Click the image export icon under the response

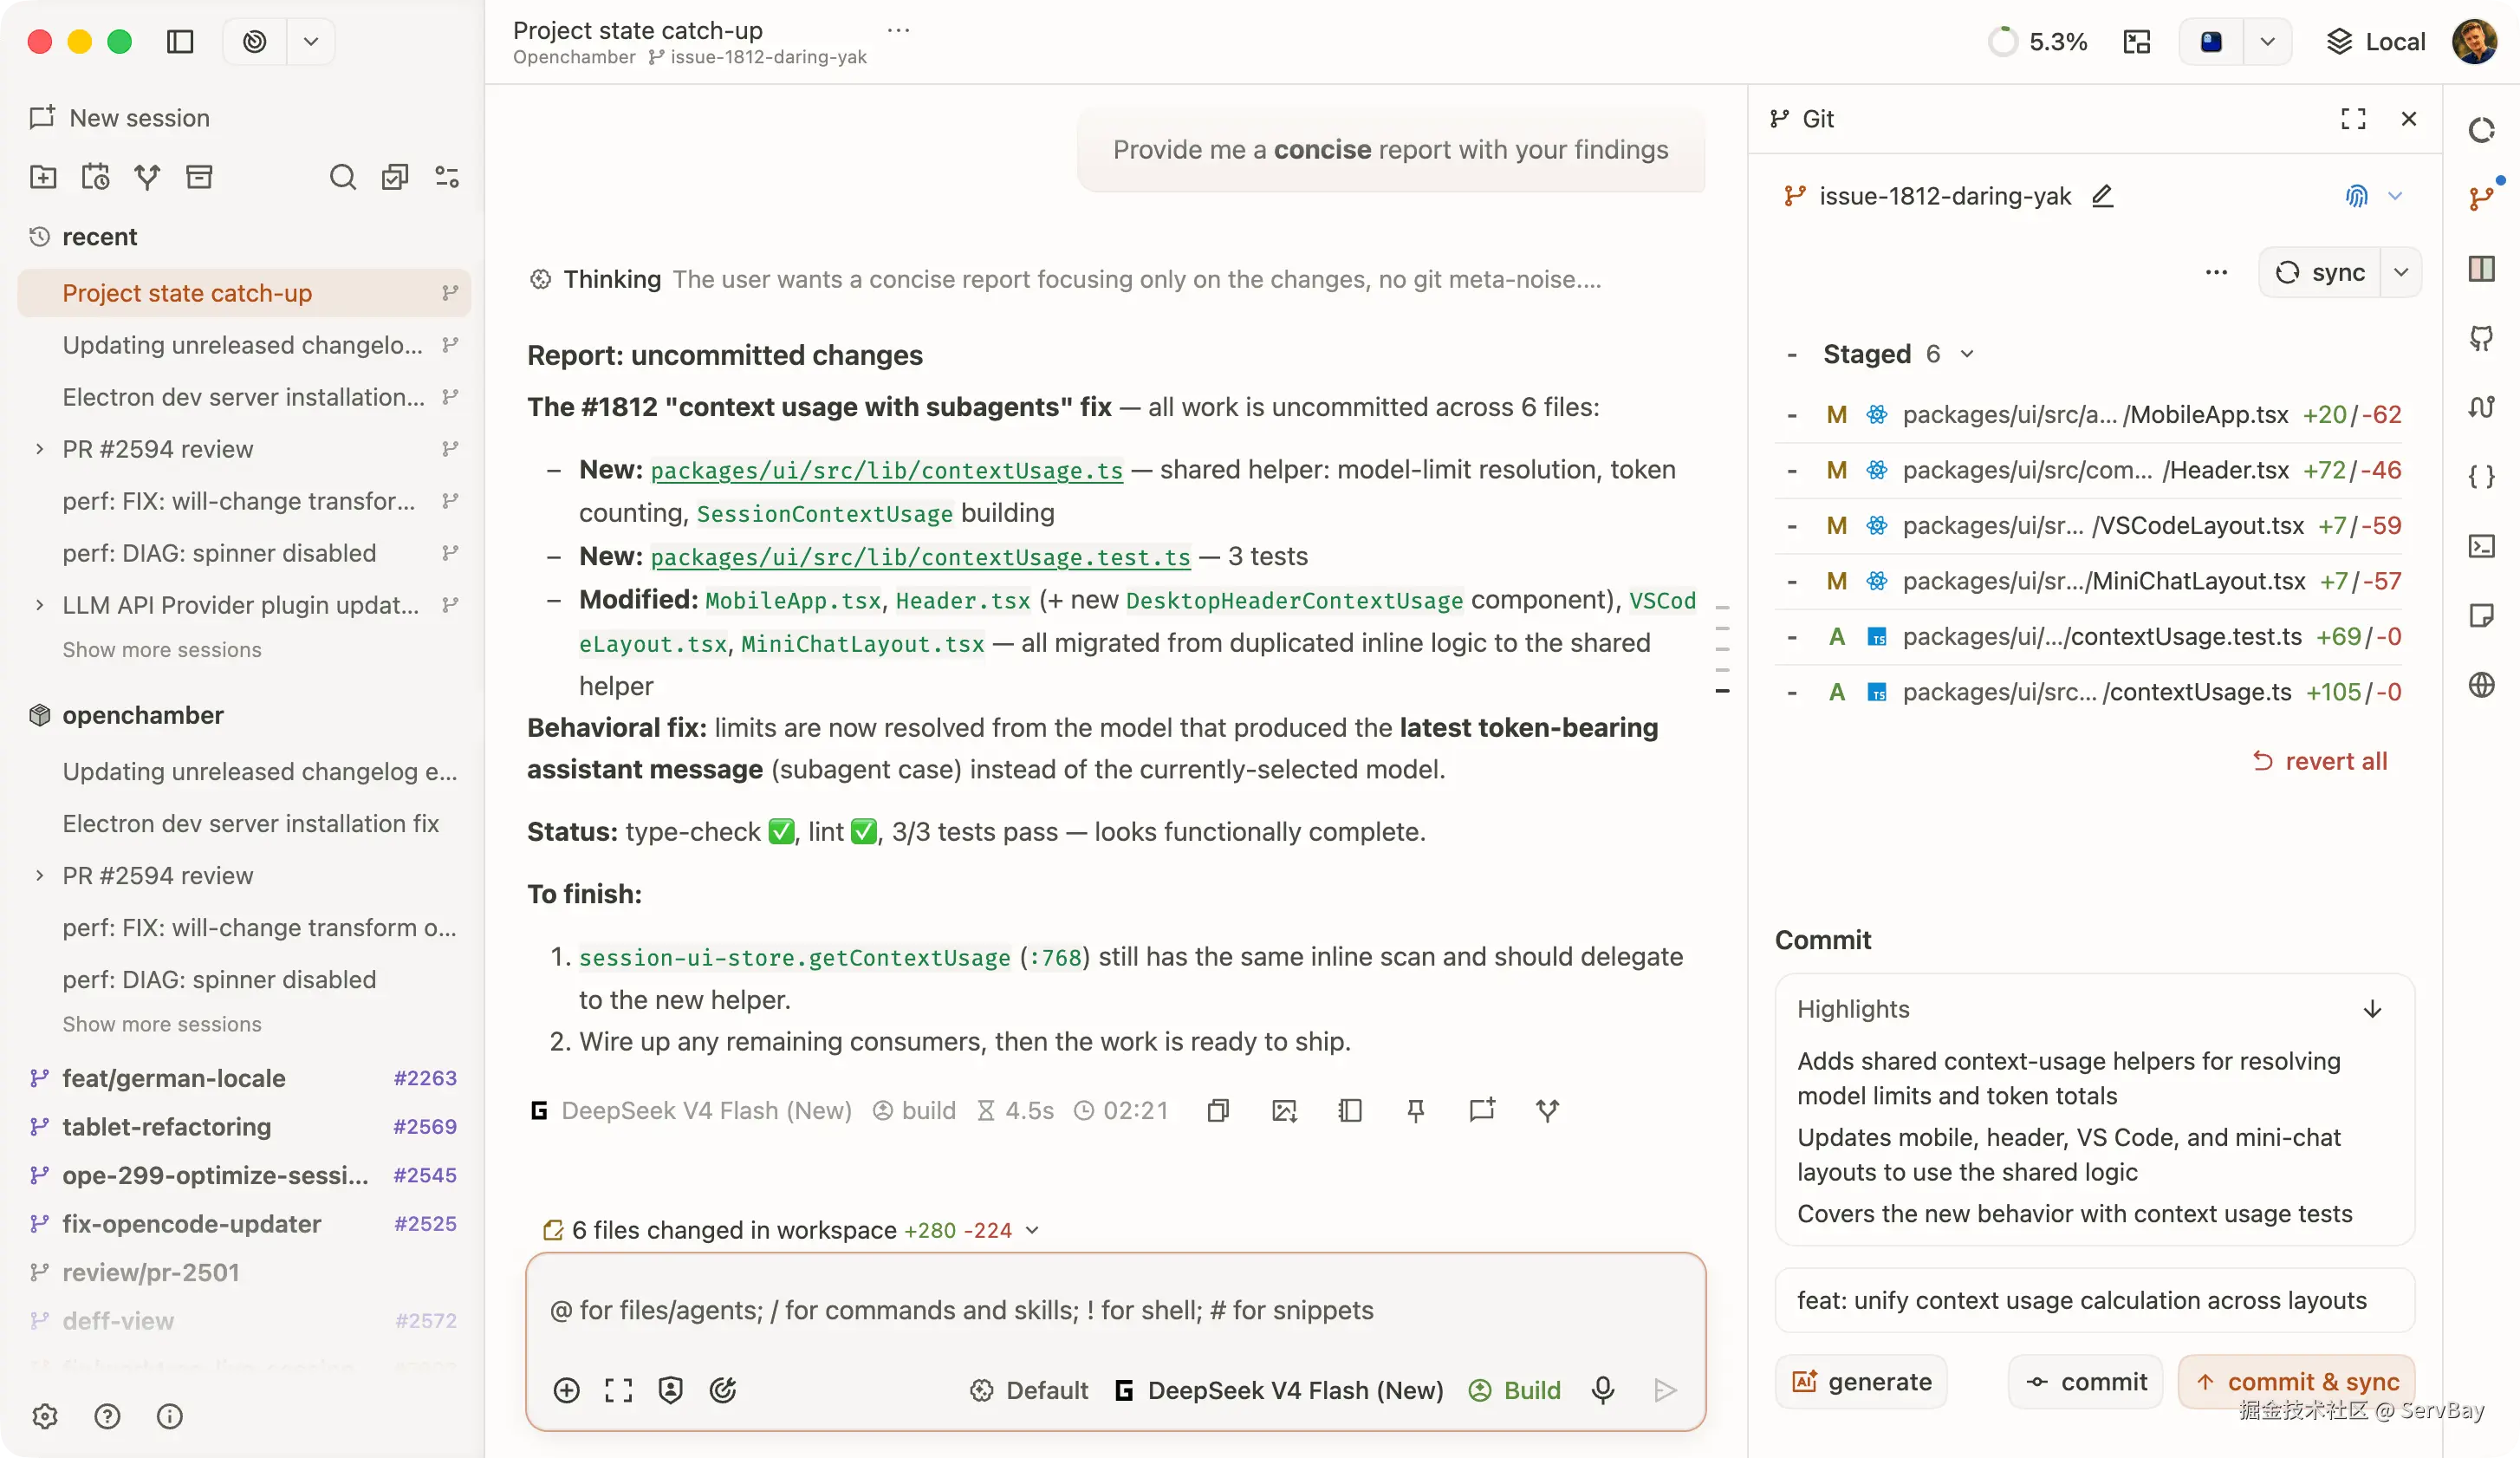1284,1110
